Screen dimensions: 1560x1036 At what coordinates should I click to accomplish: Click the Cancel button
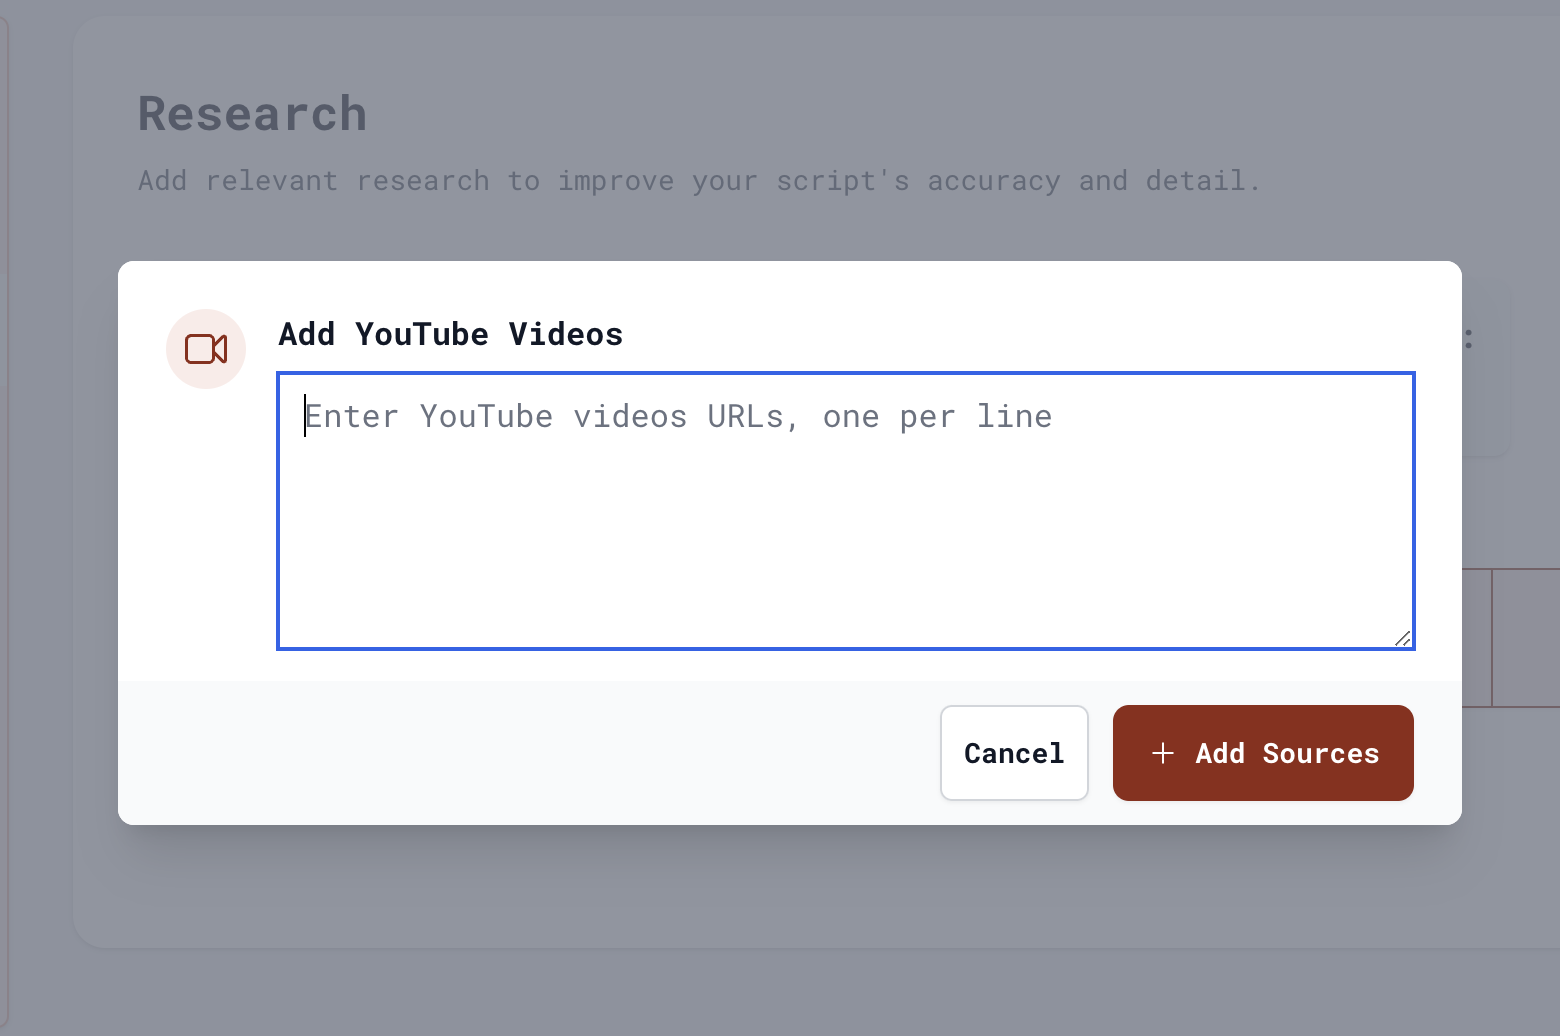(x=1013, y=753)
